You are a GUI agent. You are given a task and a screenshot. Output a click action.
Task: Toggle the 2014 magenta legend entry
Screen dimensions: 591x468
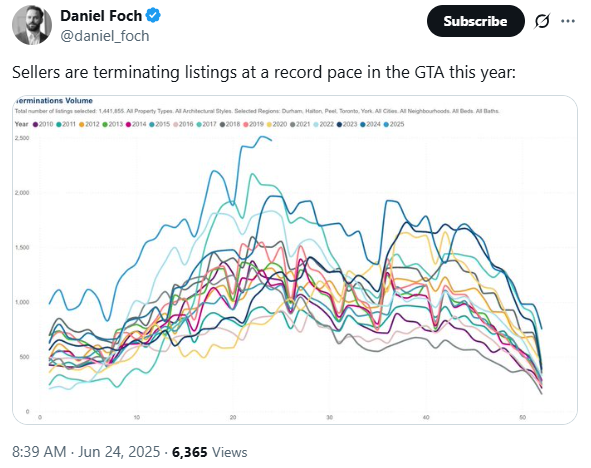136,124
